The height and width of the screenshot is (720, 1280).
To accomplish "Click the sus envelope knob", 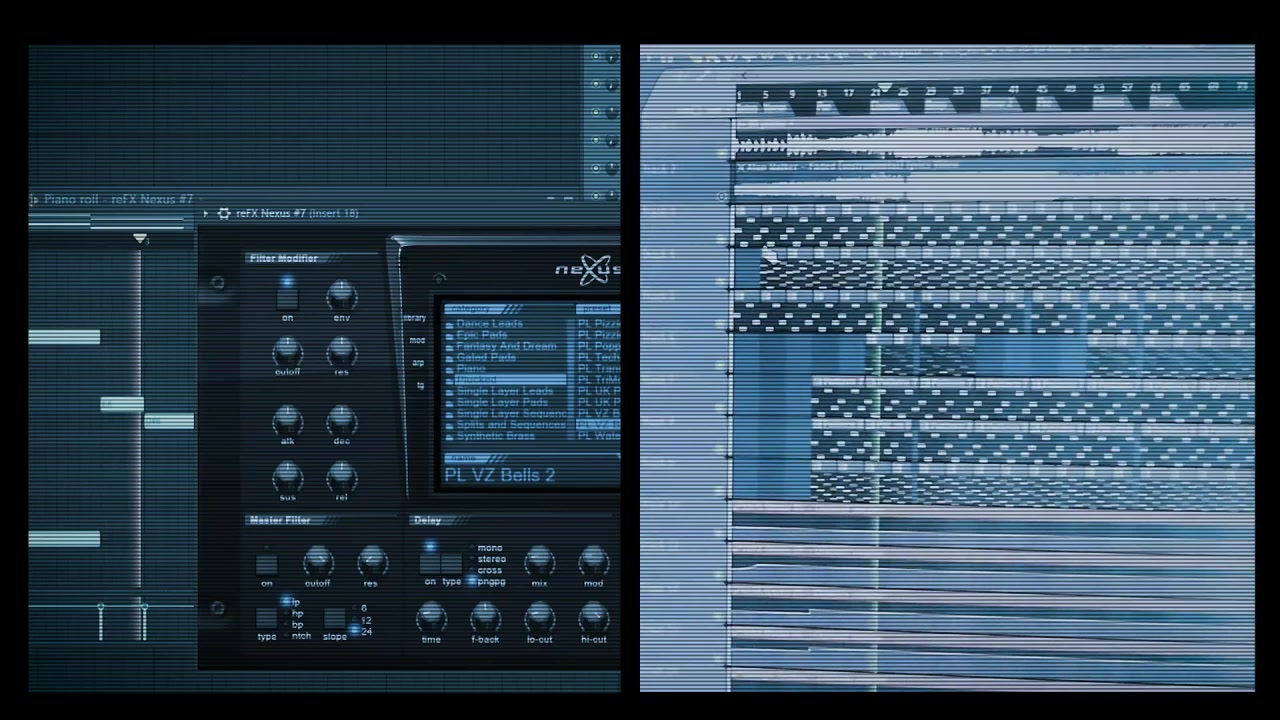I will (x=287, y=476).
